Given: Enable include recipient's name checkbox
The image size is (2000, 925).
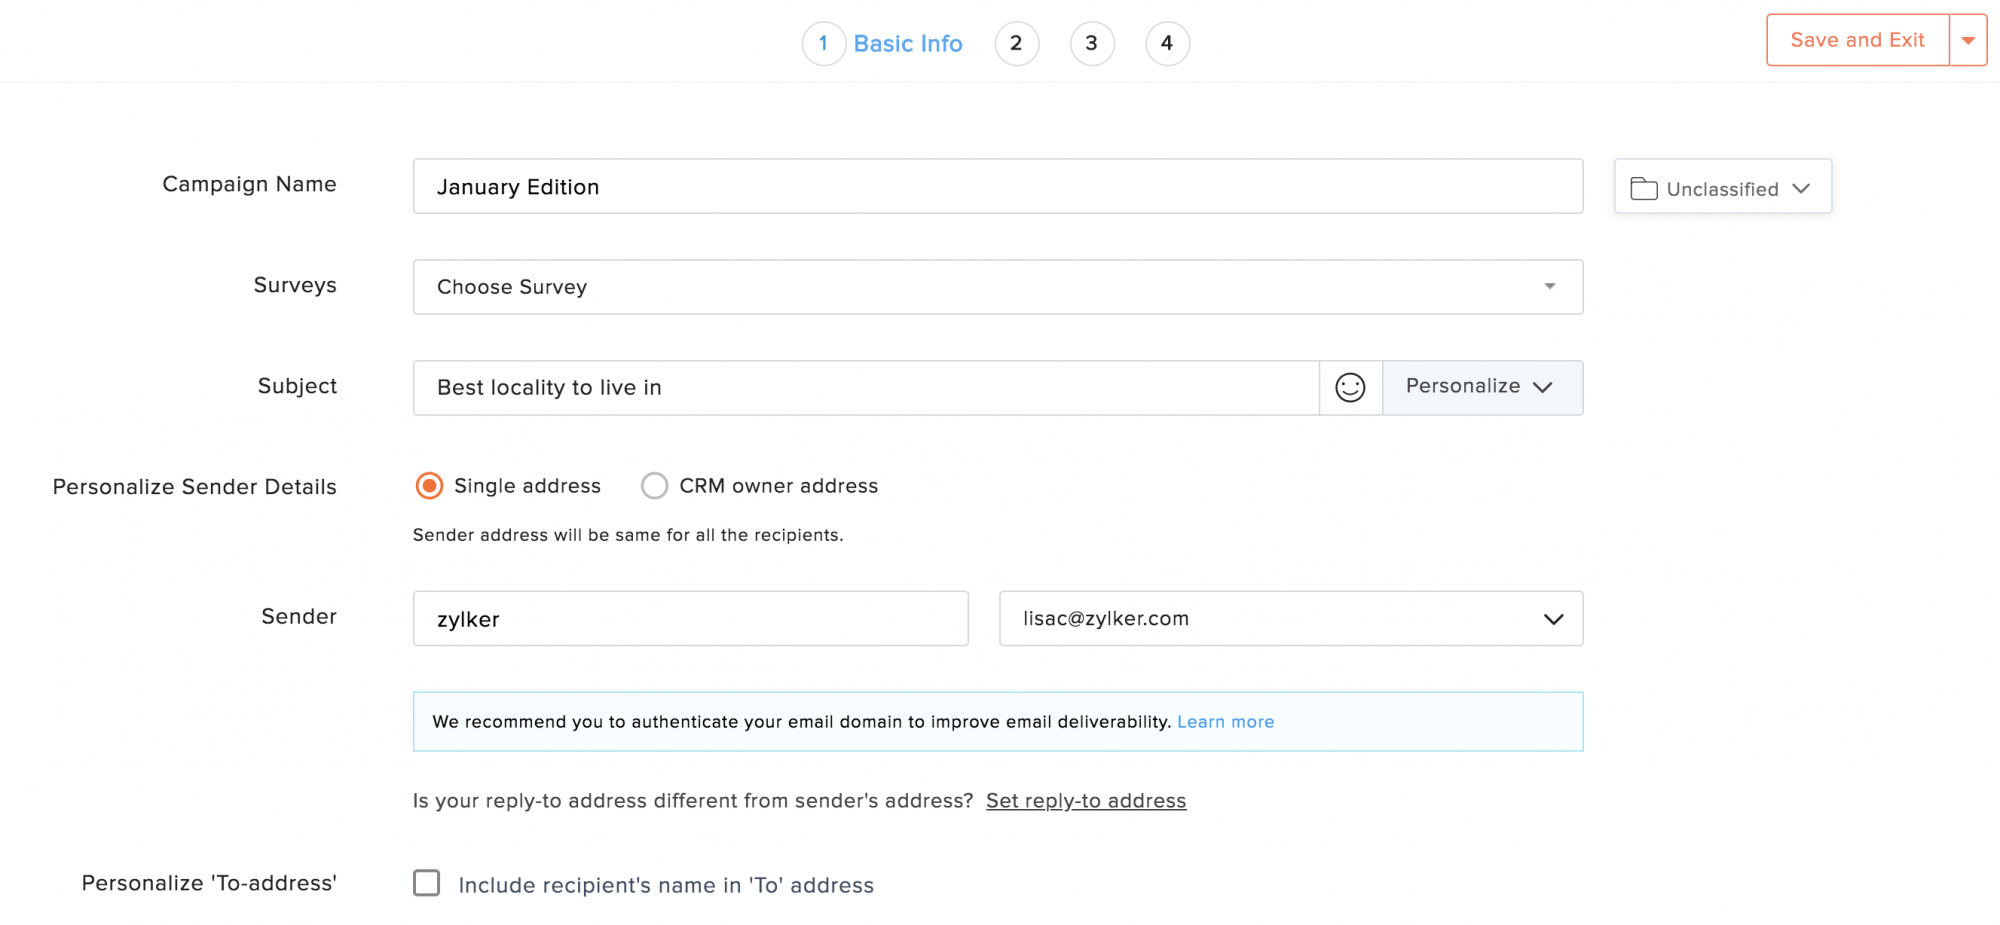Looking at the screenshot, I should point(427,883).
